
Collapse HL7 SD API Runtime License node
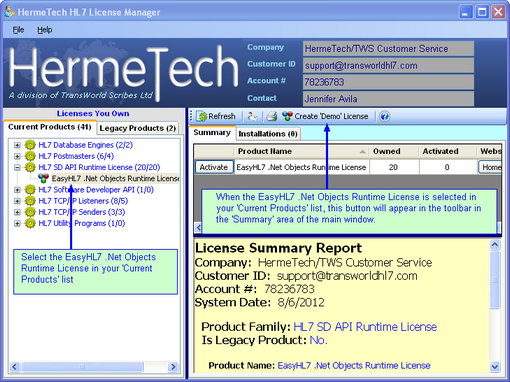pyautogui.click(x=17, y=167)
